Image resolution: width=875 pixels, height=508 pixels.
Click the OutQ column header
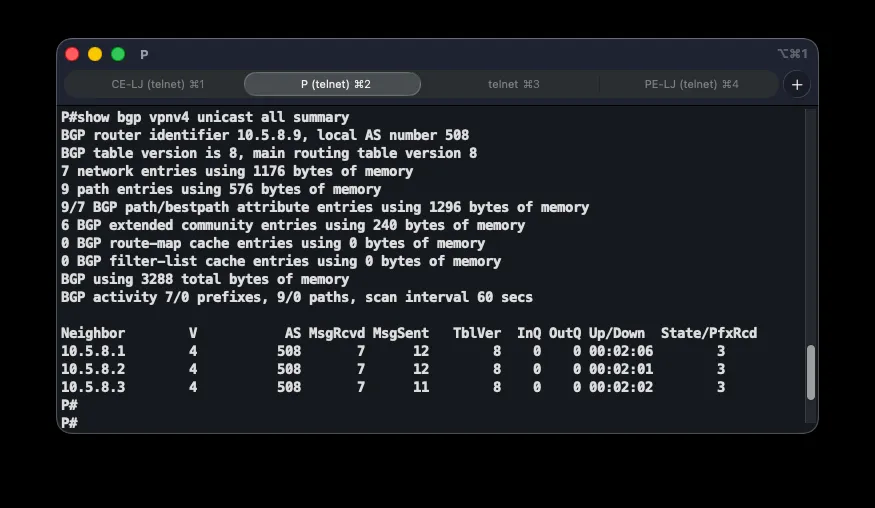(565, 333)
